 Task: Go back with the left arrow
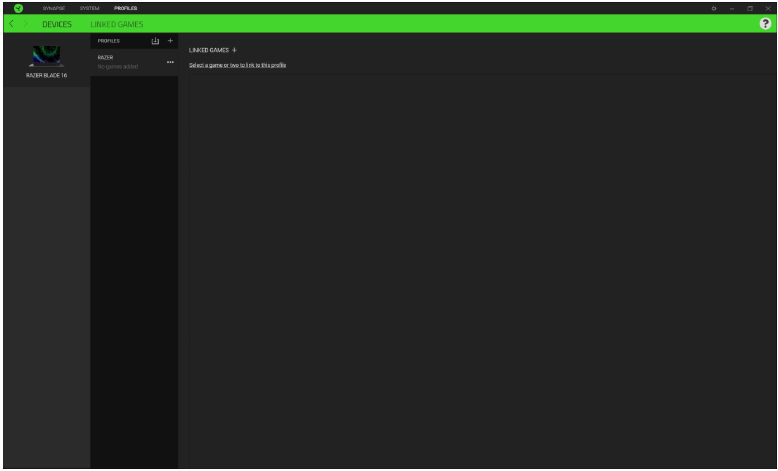pos(11,24)
